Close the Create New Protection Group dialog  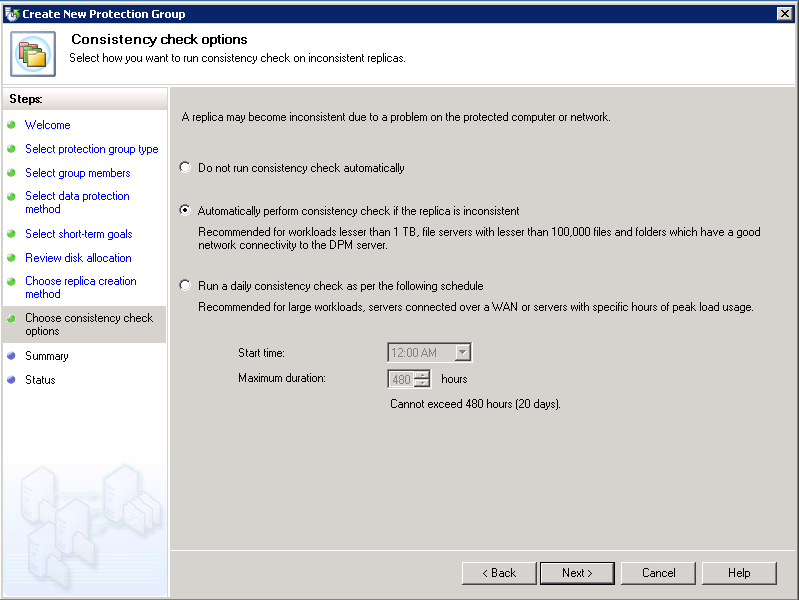(785, 14)
